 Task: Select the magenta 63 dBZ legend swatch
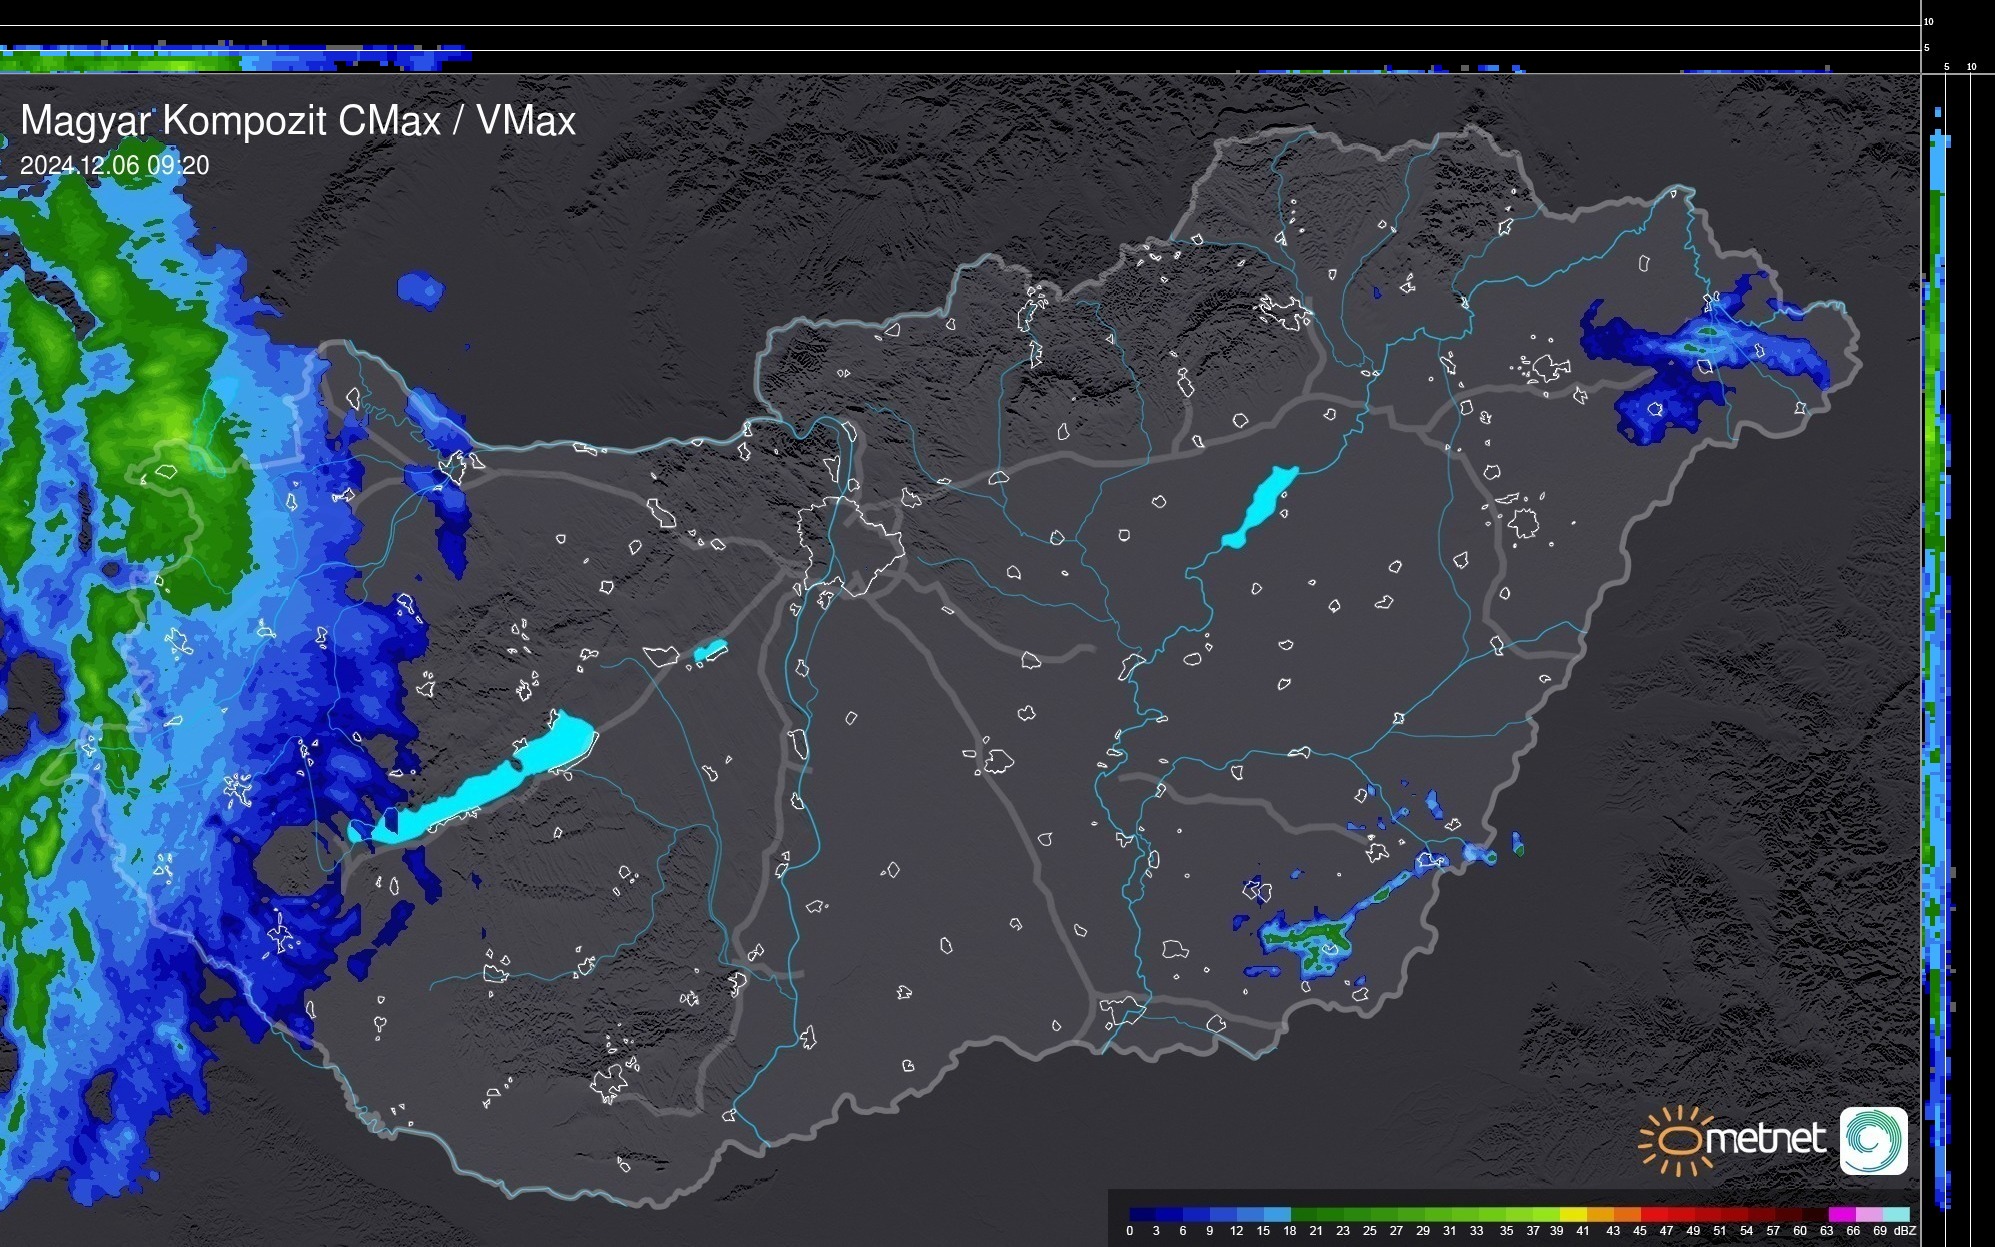pos(1840,1214)
